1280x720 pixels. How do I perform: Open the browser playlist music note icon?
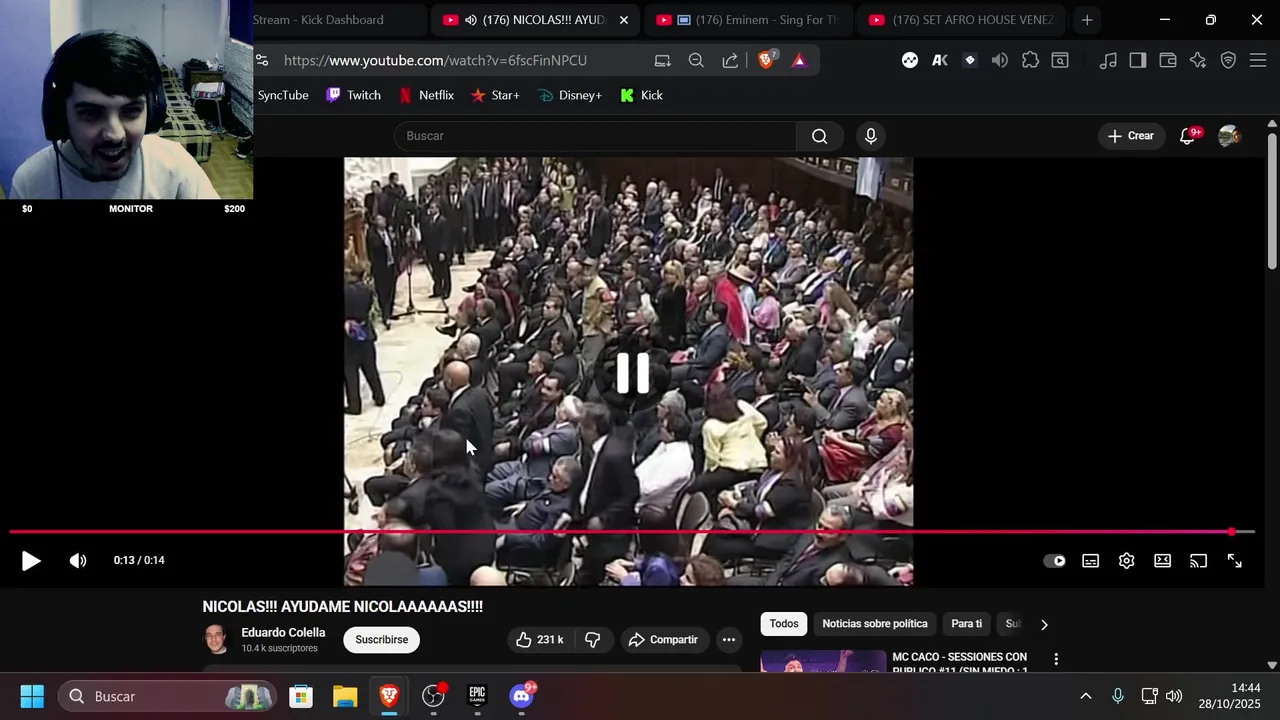[x=1108, y=61]
